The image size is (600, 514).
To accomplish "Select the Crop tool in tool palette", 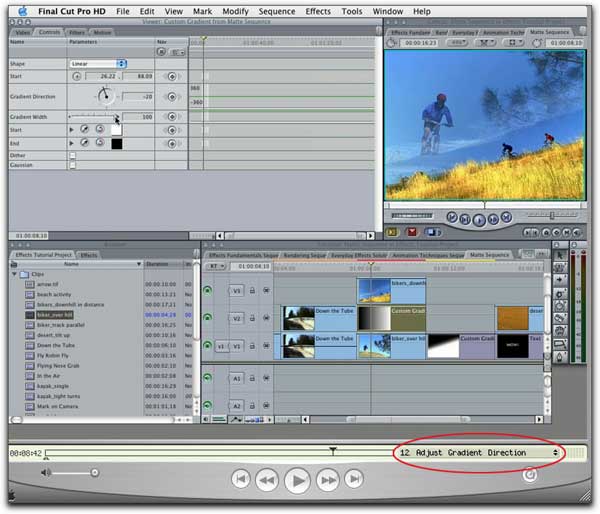I will pos(560,344).
